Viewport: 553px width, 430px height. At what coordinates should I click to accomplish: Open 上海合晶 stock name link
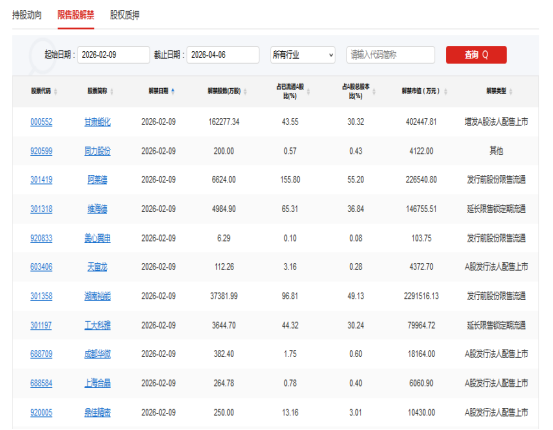(x=97, y=383)
